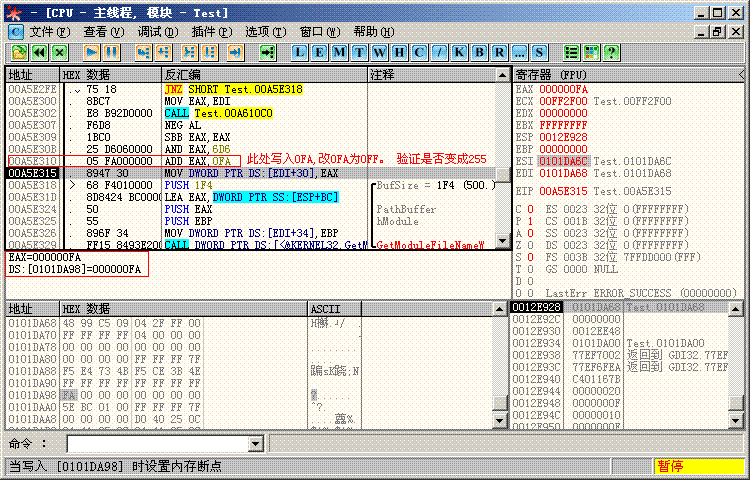Click the Trace over toolbar icon

point(210,52)
